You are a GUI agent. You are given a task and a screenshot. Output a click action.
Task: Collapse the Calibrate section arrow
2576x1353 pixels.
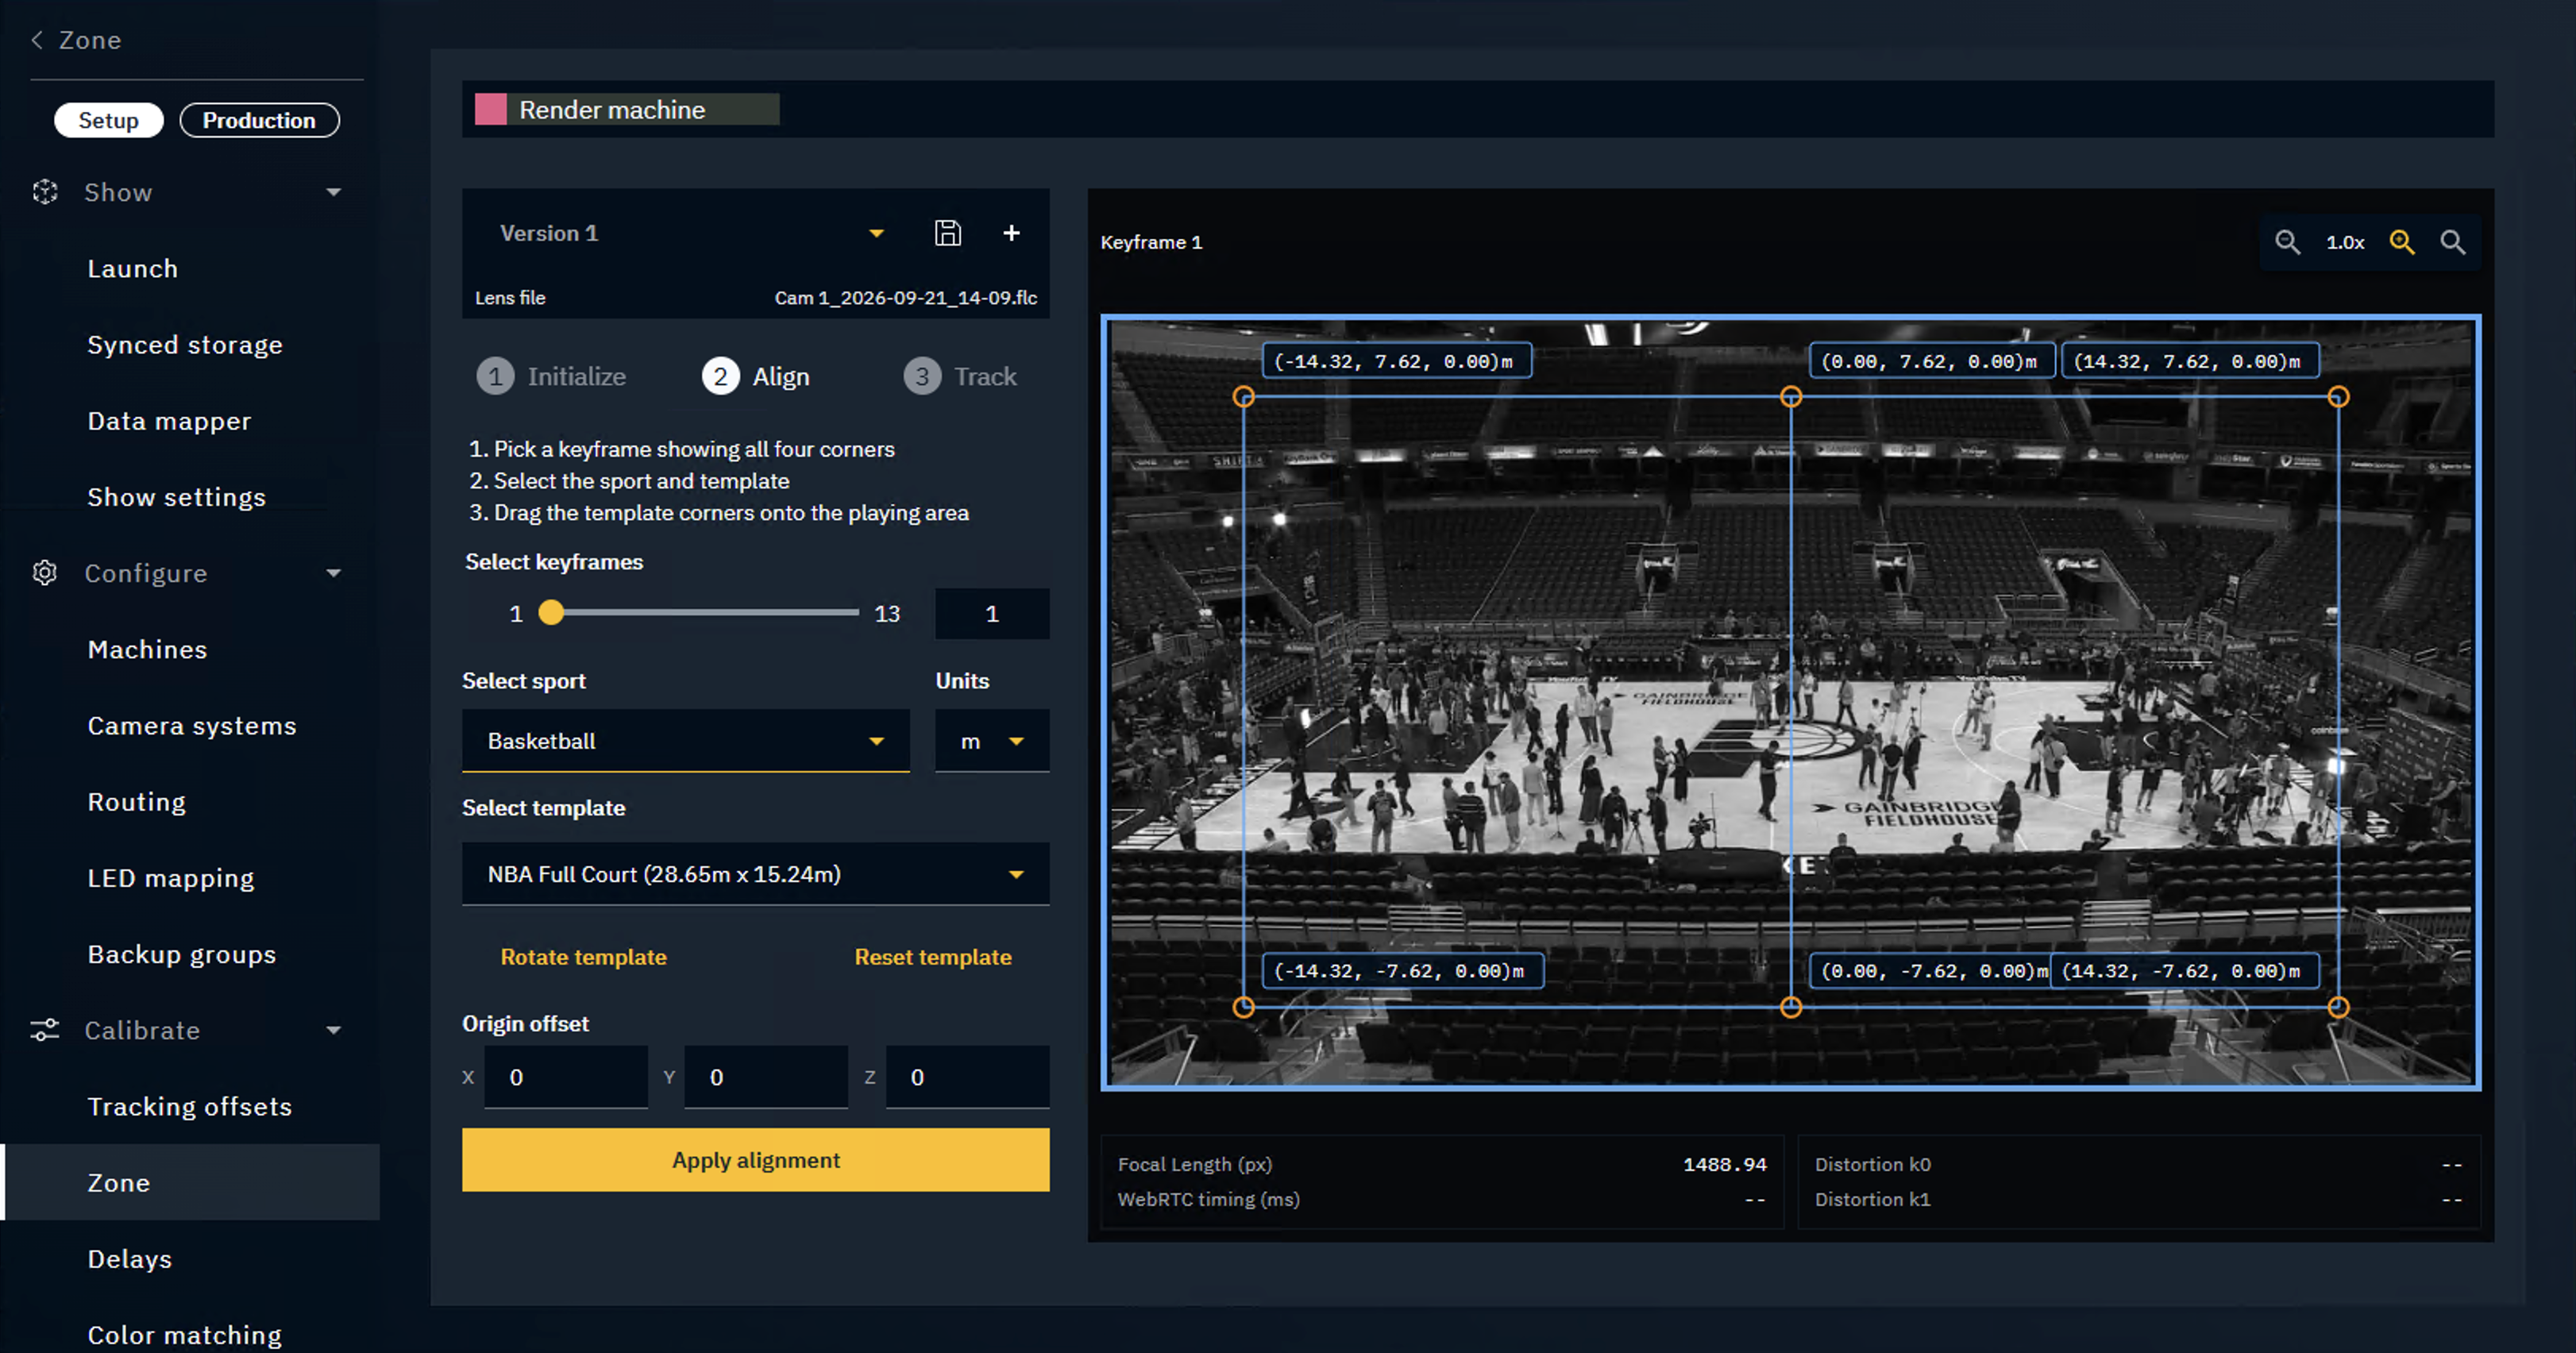click(334, 1030)
